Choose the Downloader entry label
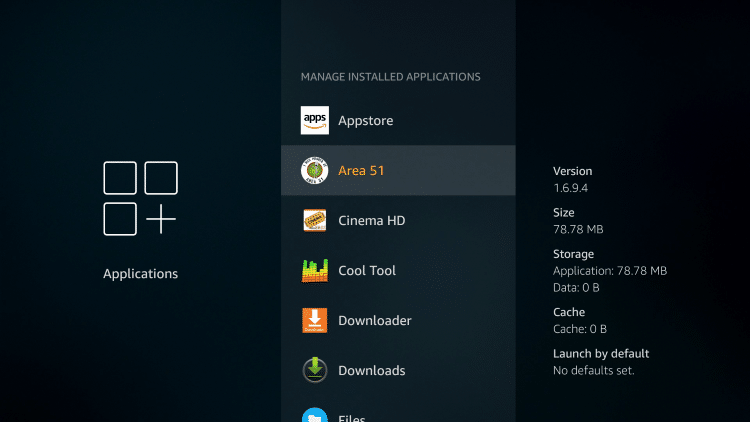 [x=375, y=320]
